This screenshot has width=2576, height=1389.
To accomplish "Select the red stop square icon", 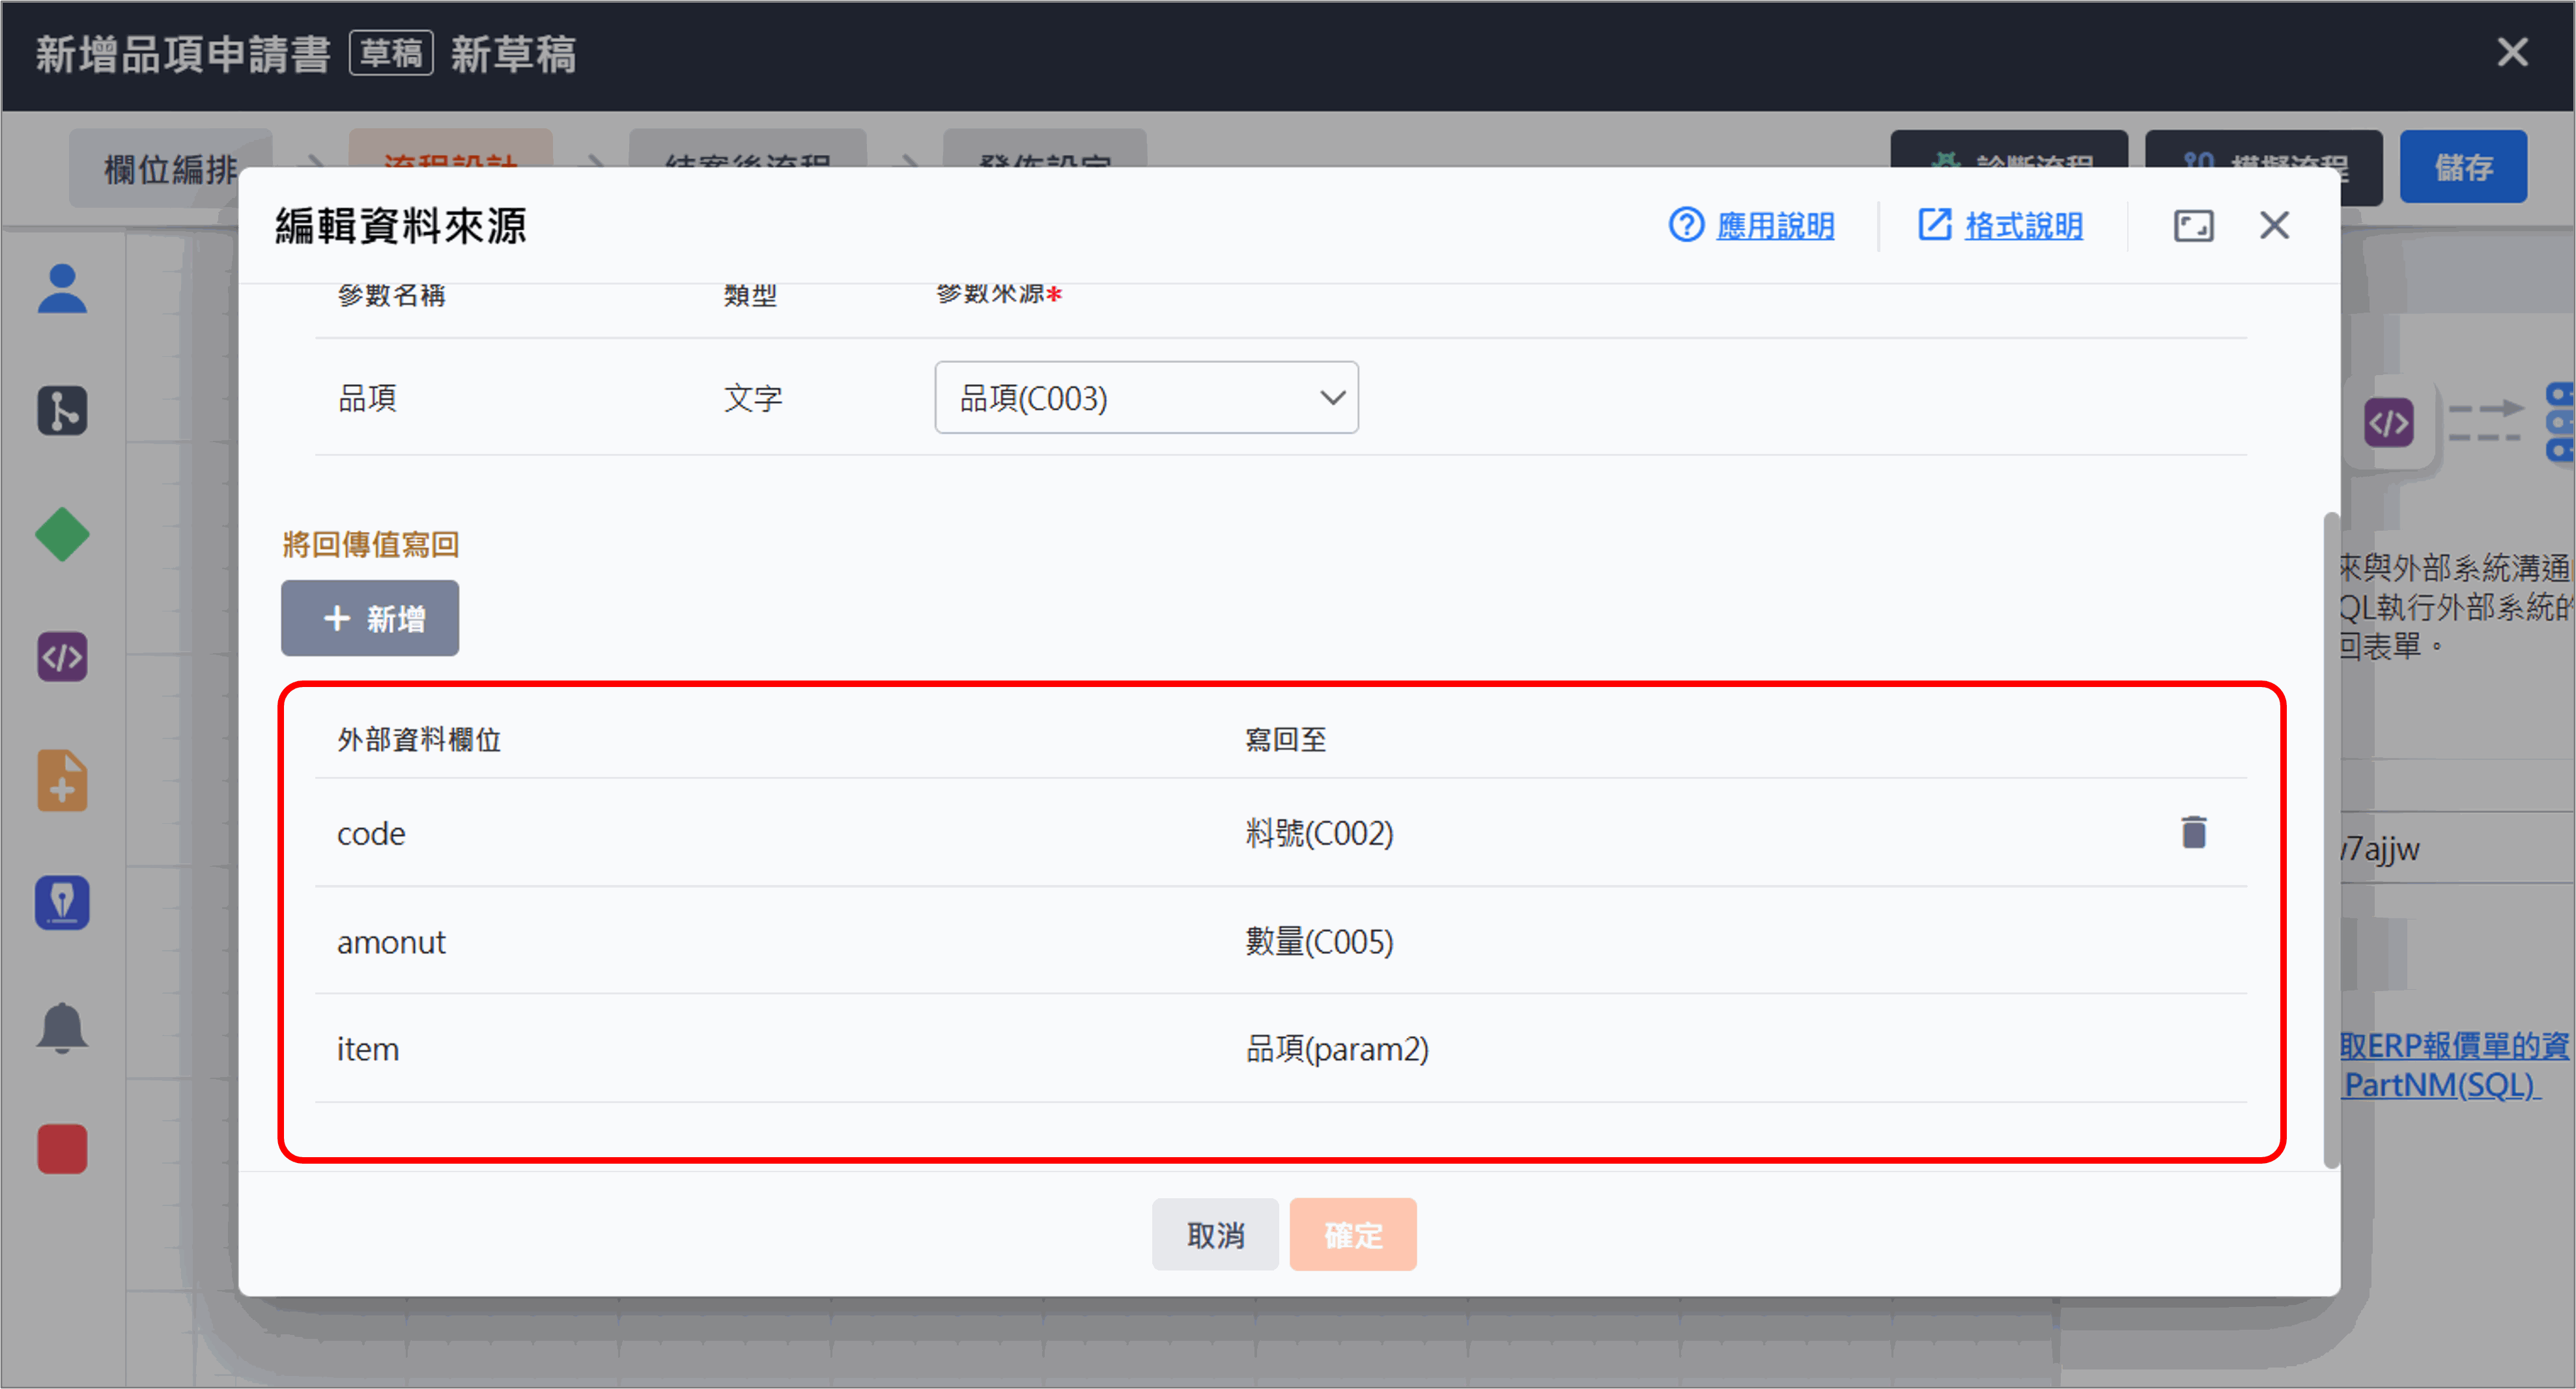I will click(x=62, y=1149).
